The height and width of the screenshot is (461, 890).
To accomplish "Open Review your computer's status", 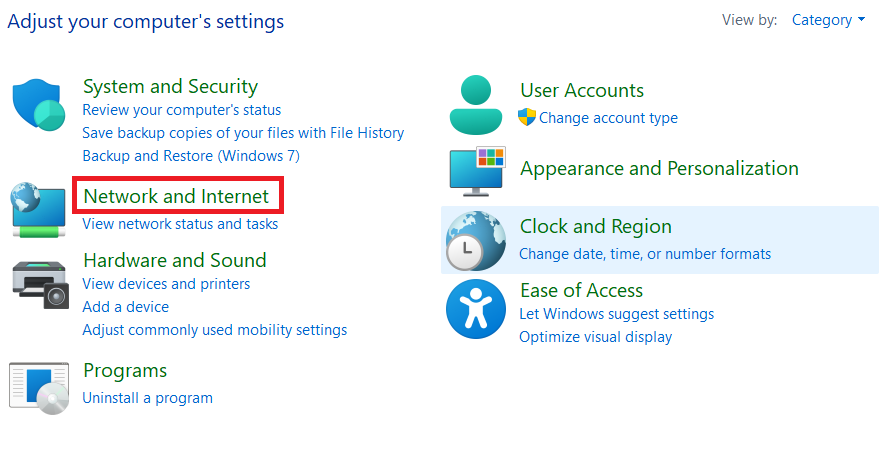I will [181, 110].
